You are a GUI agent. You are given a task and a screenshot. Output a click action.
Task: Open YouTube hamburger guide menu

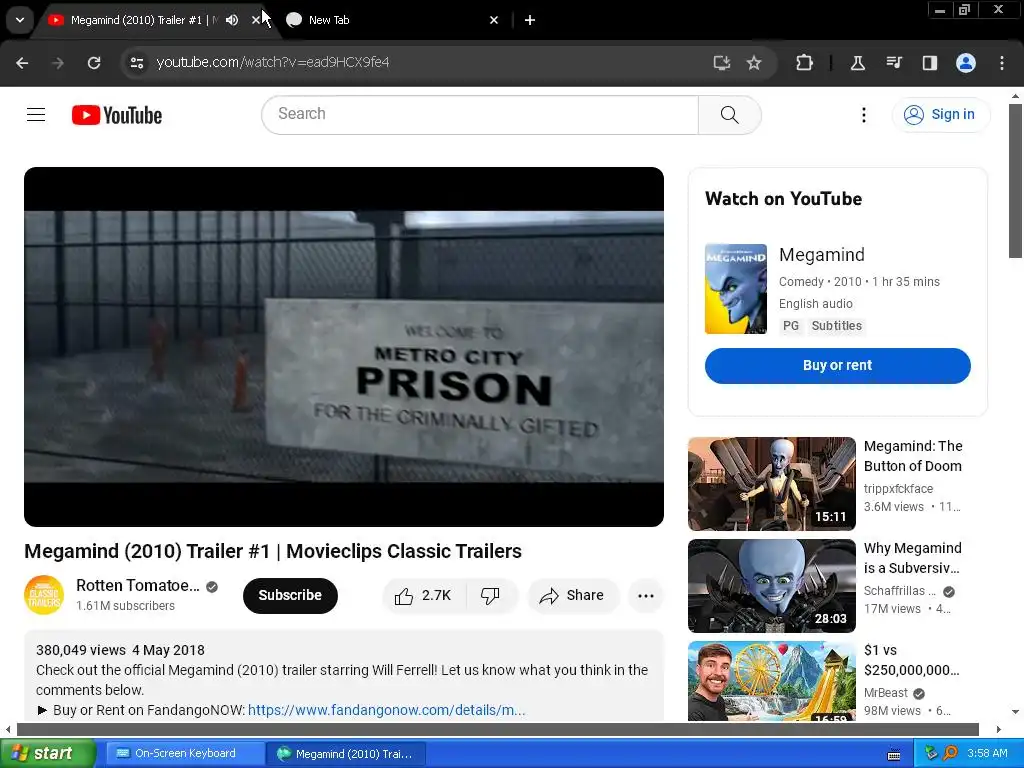click(x=36, y=115)
